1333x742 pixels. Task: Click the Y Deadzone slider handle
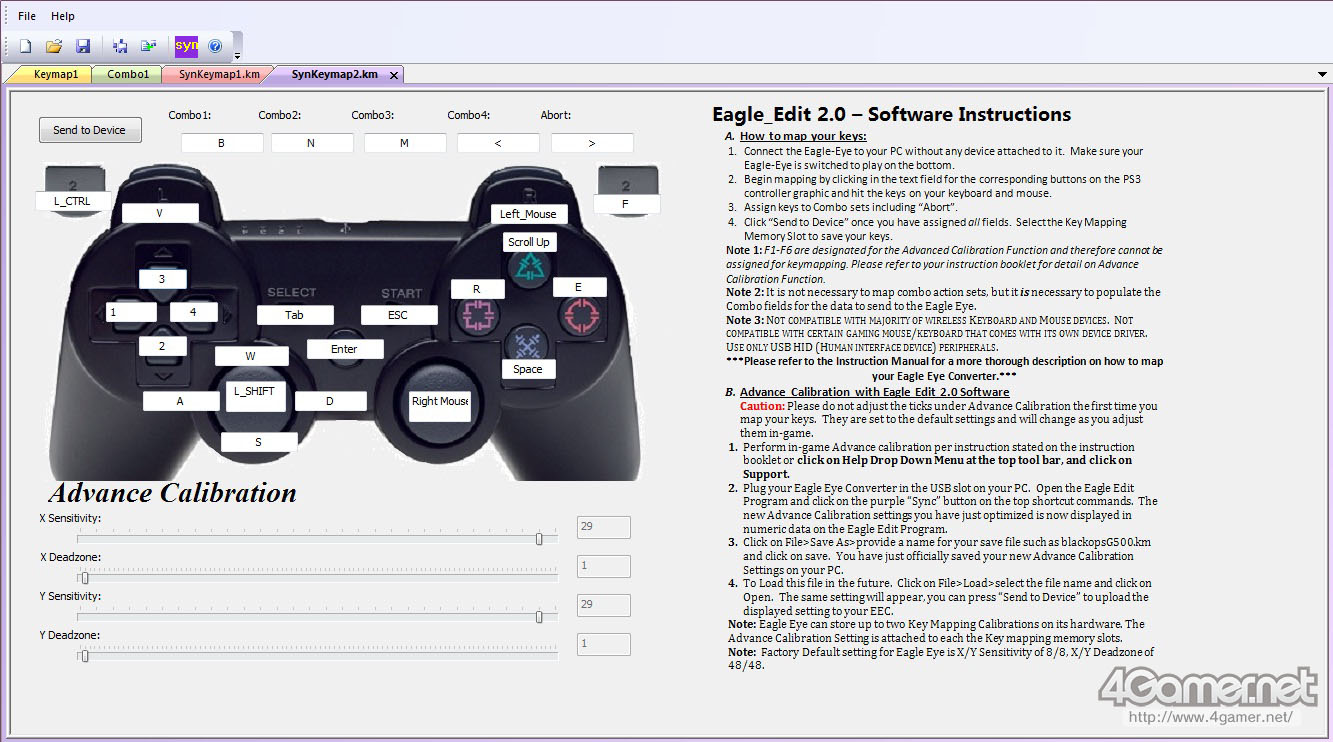pyautogui.click(x=85, y=655)
